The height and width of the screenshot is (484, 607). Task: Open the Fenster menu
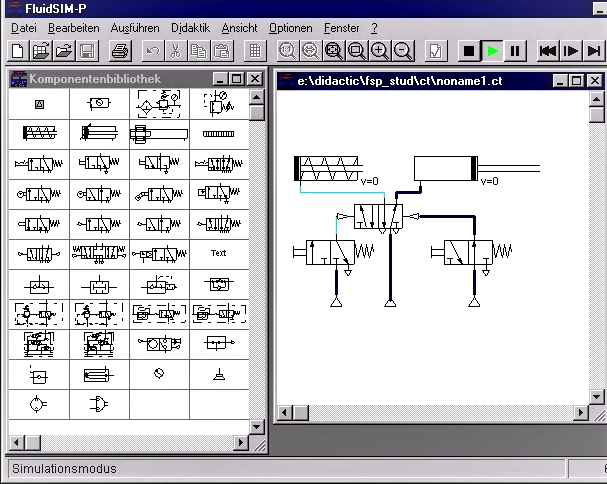point(341,28)
